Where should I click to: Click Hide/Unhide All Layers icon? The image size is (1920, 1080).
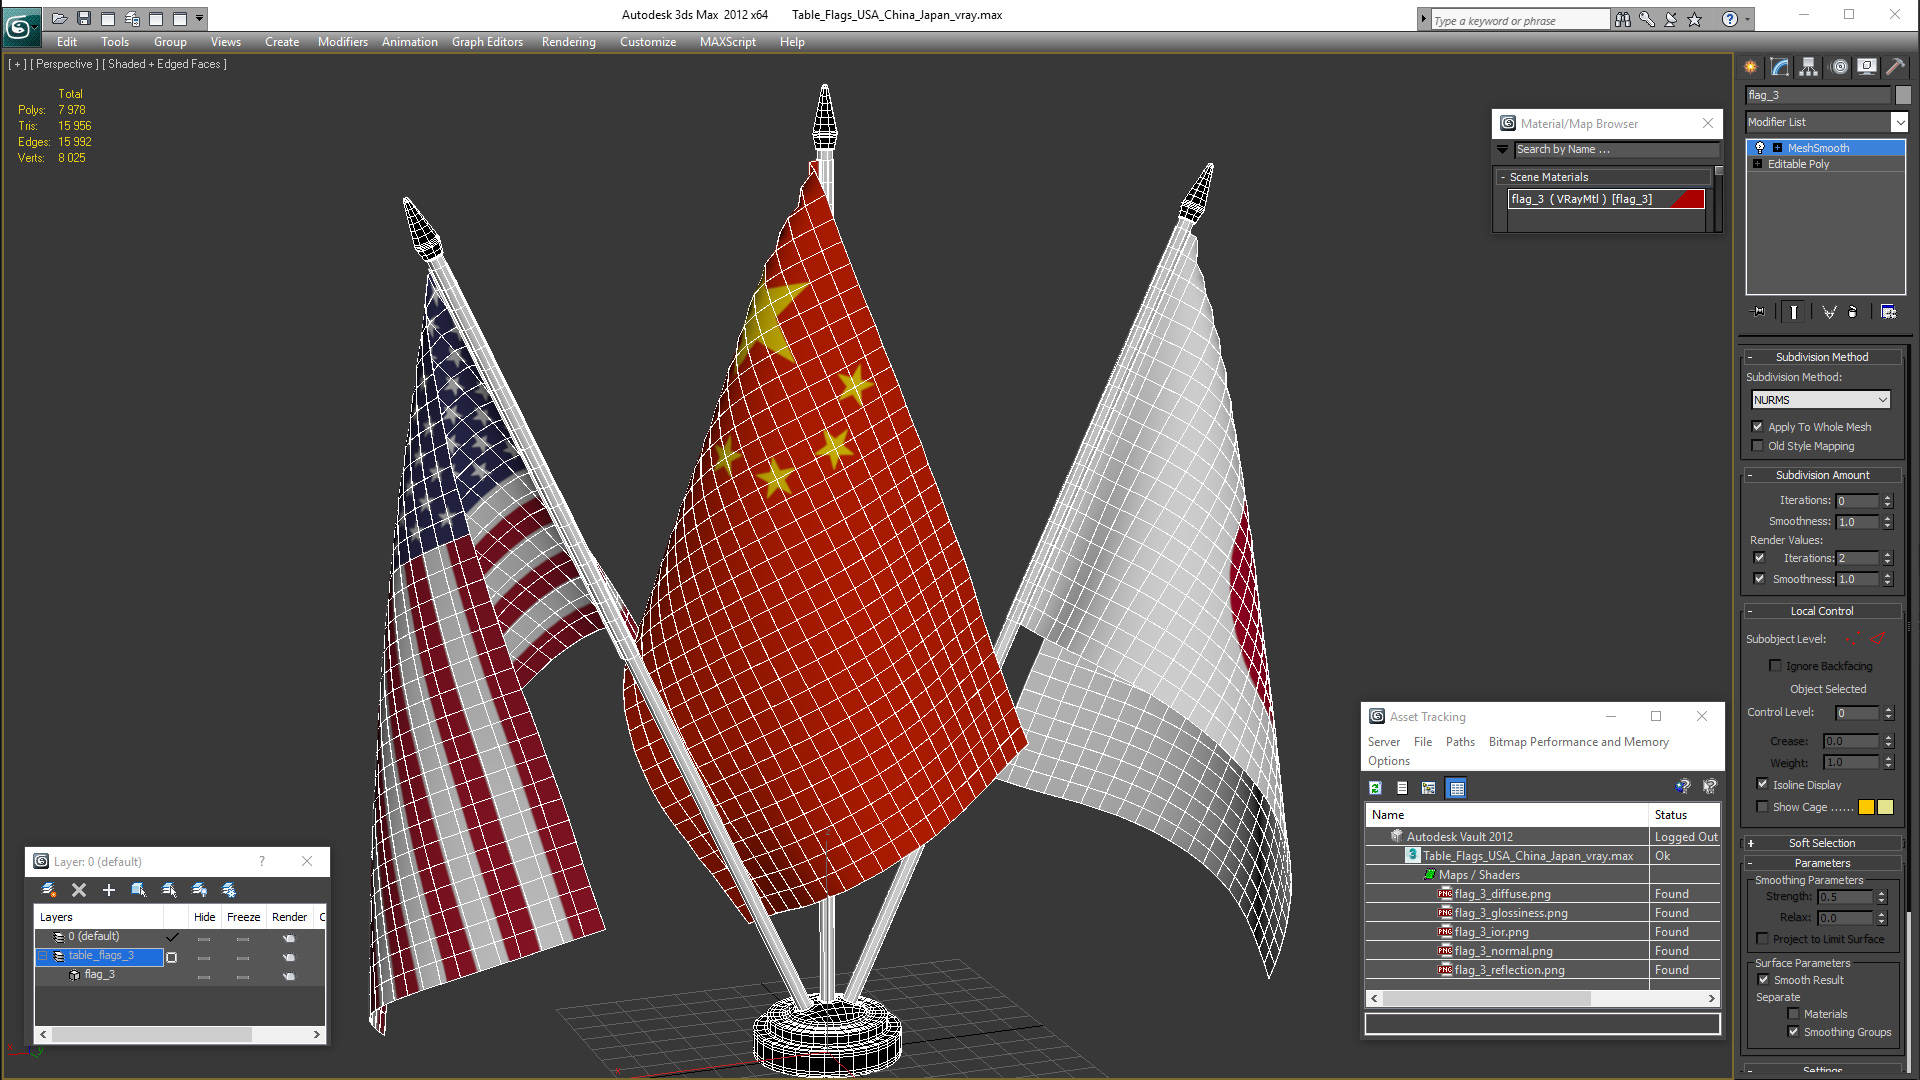point(199,890)
